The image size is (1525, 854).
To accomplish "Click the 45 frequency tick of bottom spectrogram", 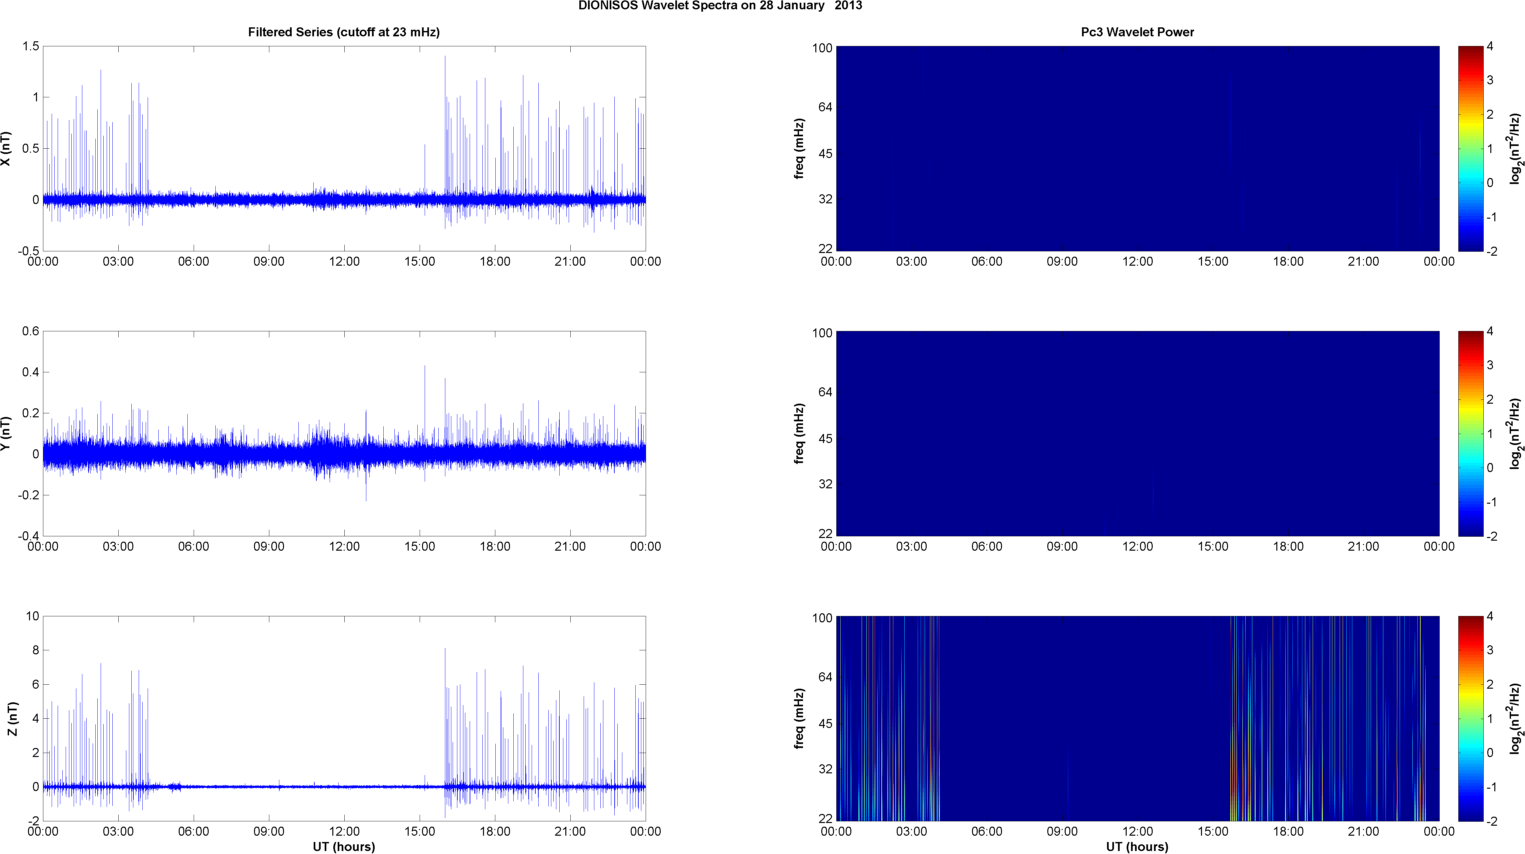I will pyautogui.click(x=825, y=724).
